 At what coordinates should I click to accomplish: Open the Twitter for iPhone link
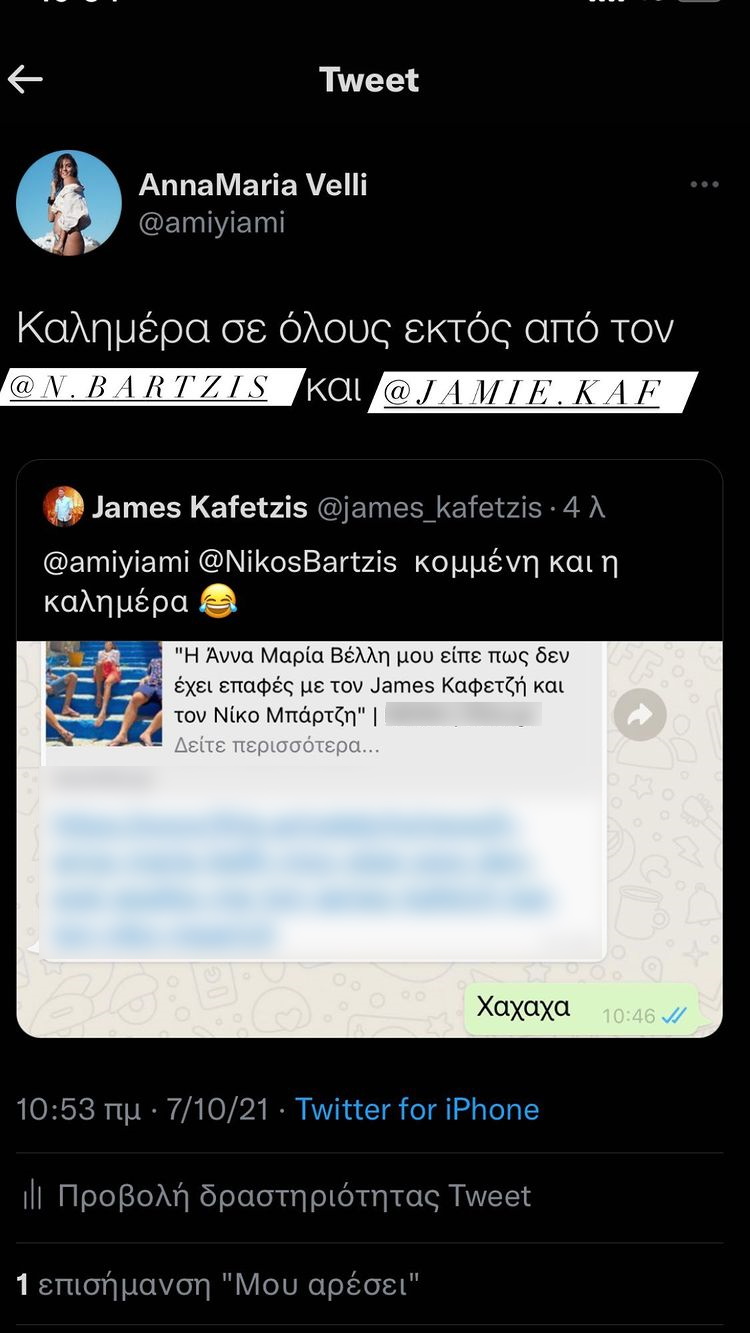tap(417, 1109)
